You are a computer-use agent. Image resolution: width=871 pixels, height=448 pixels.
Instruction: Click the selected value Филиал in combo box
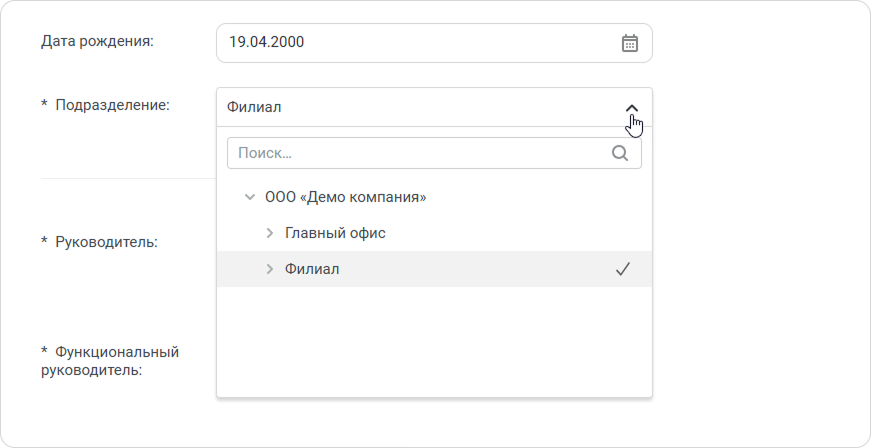coord(254,107)
